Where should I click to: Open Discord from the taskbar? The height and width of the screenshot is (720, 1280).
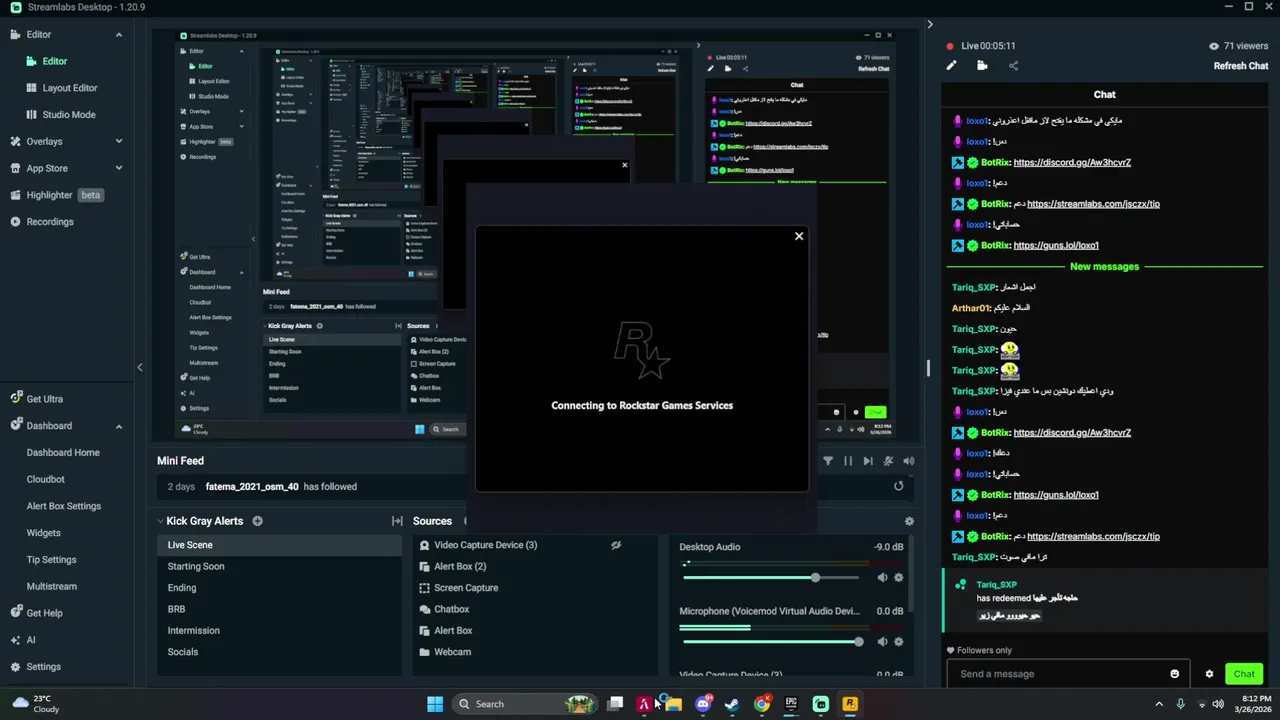click(703, 704)
